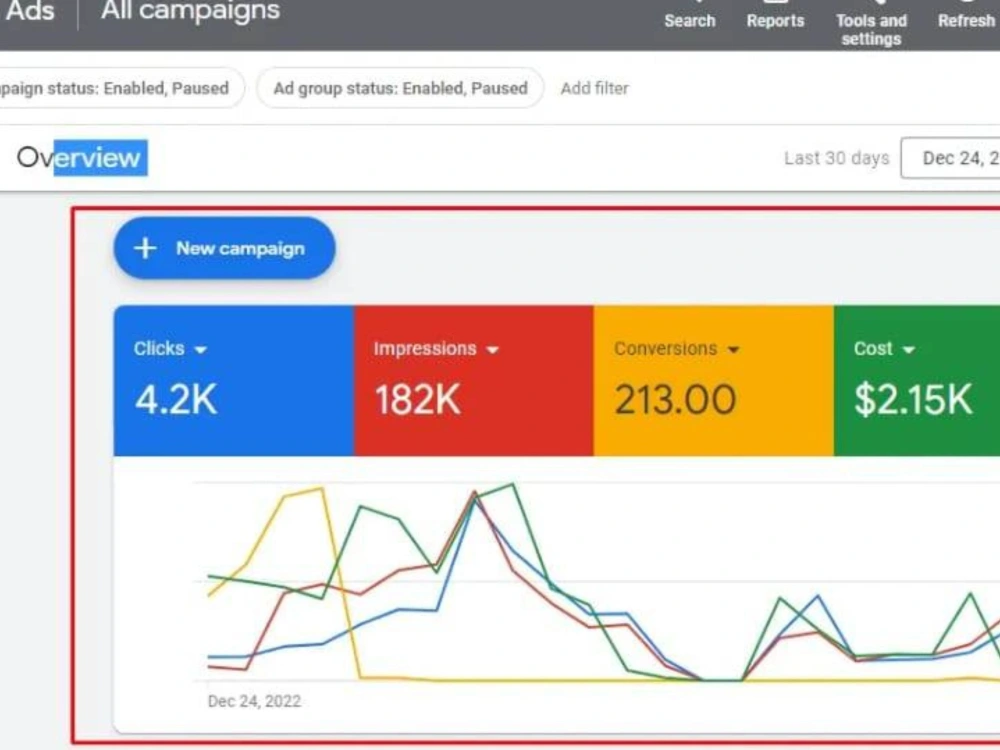Open the date range picker

click(x=950, y=158)
